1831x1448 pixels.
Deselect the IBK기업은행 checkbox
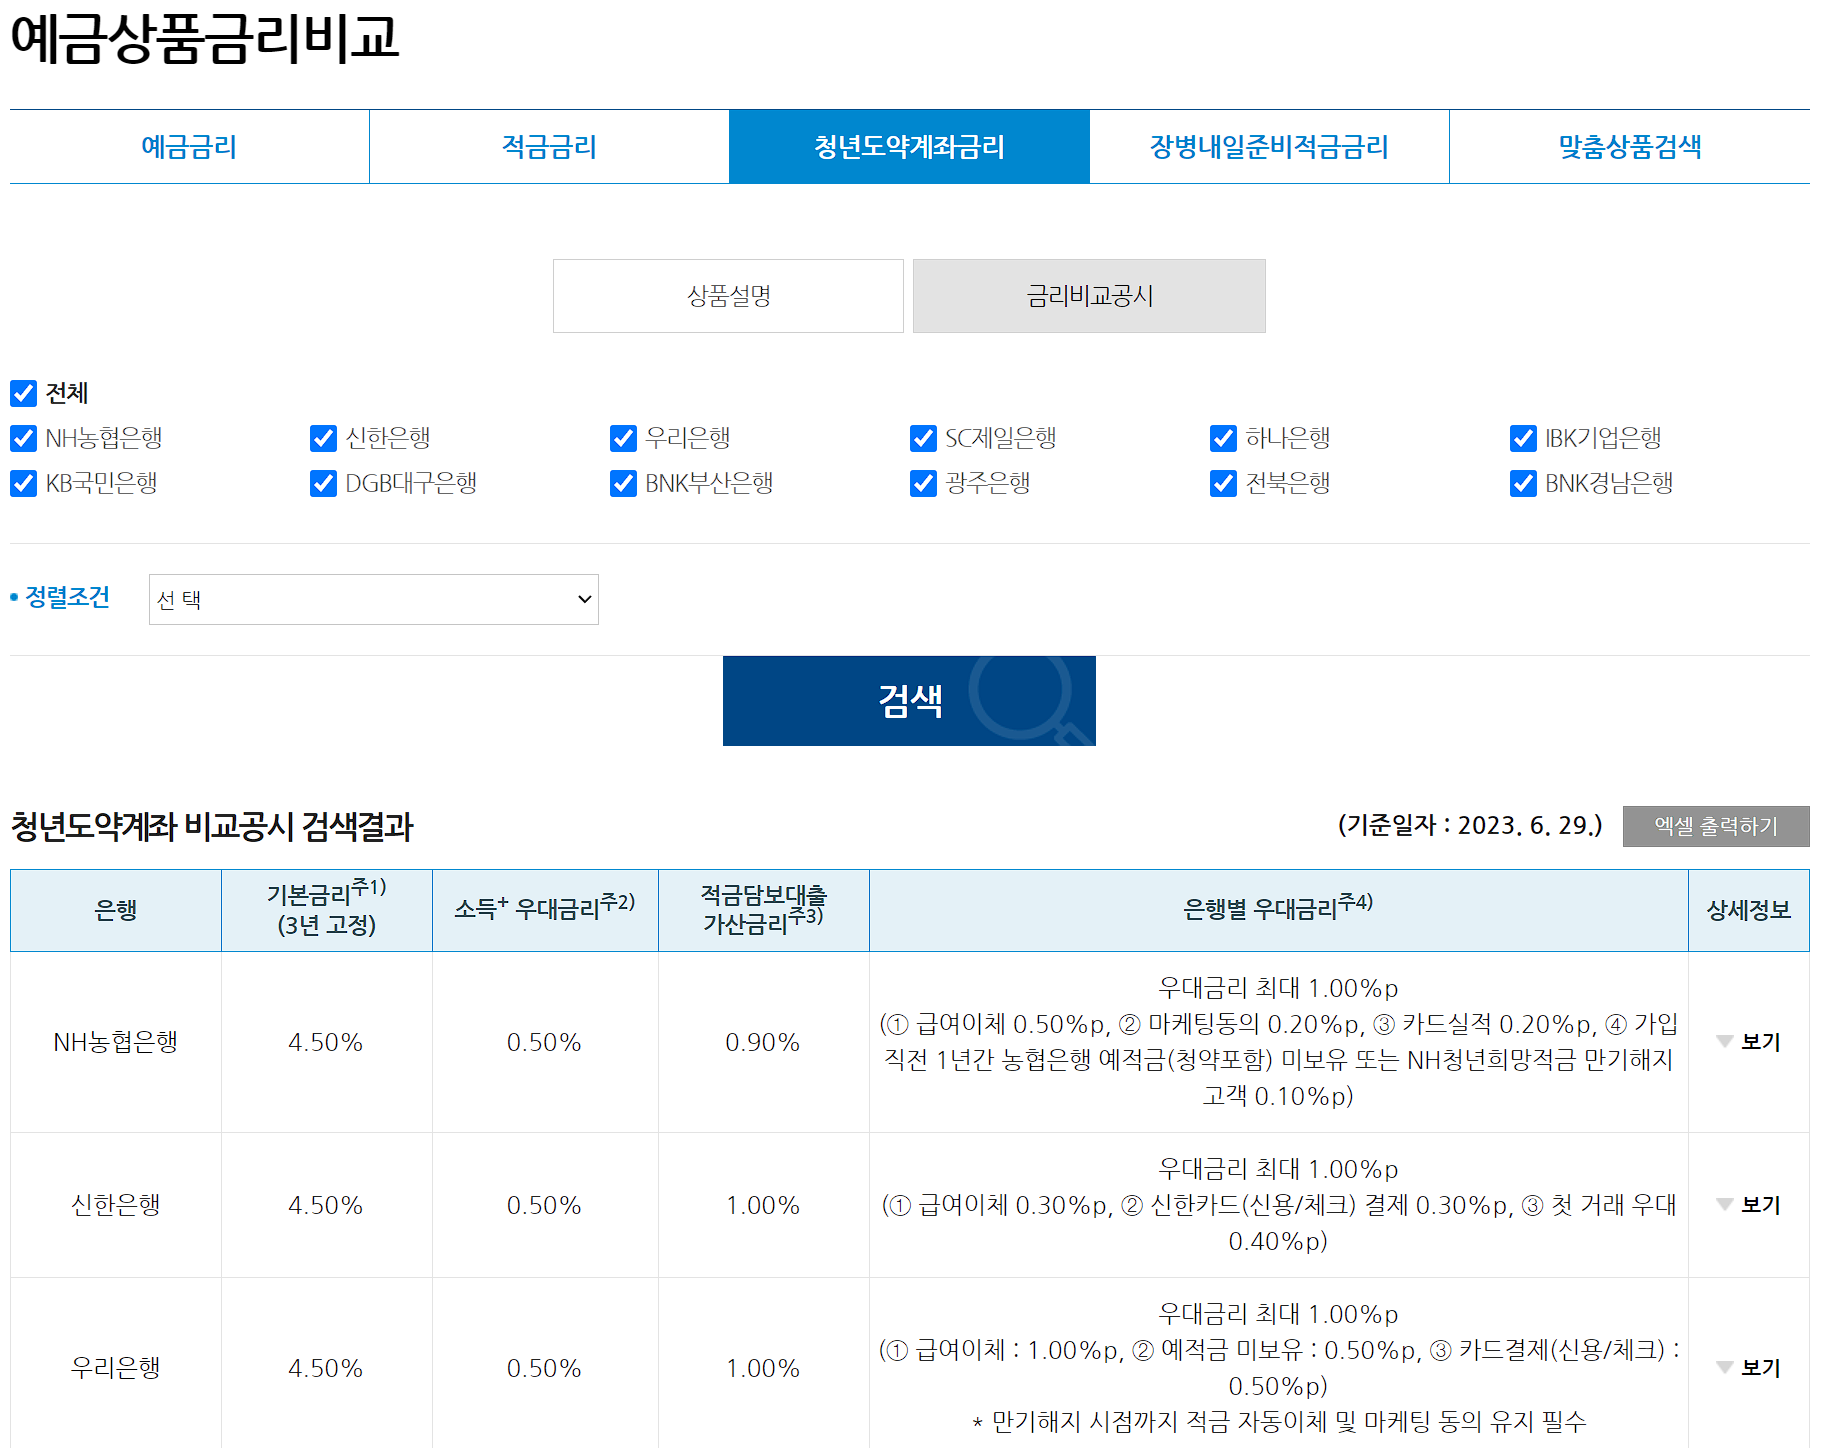(1522, 438)
